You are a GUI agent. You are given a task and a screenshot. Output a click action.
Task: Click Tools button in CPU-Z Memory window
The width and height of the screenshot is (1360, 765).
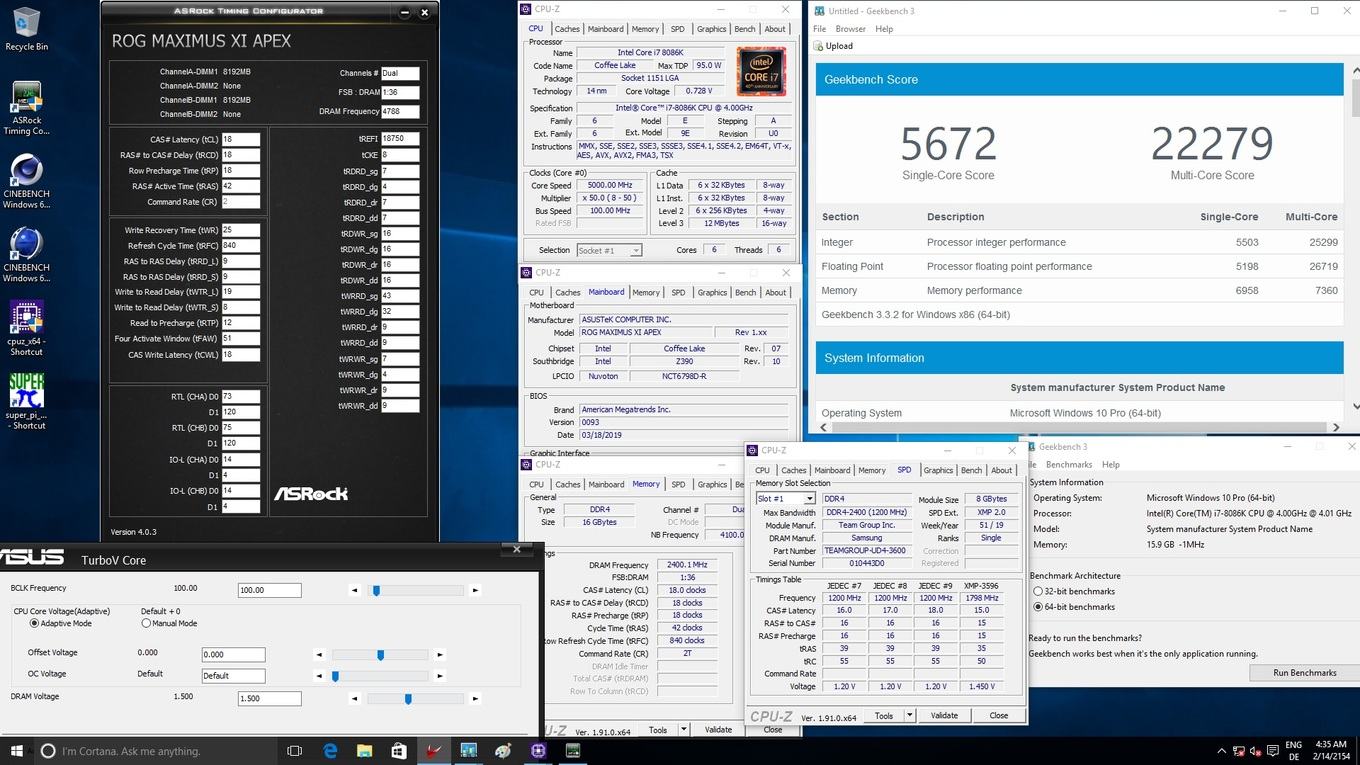pyautogui.click(x=657, y=729)
